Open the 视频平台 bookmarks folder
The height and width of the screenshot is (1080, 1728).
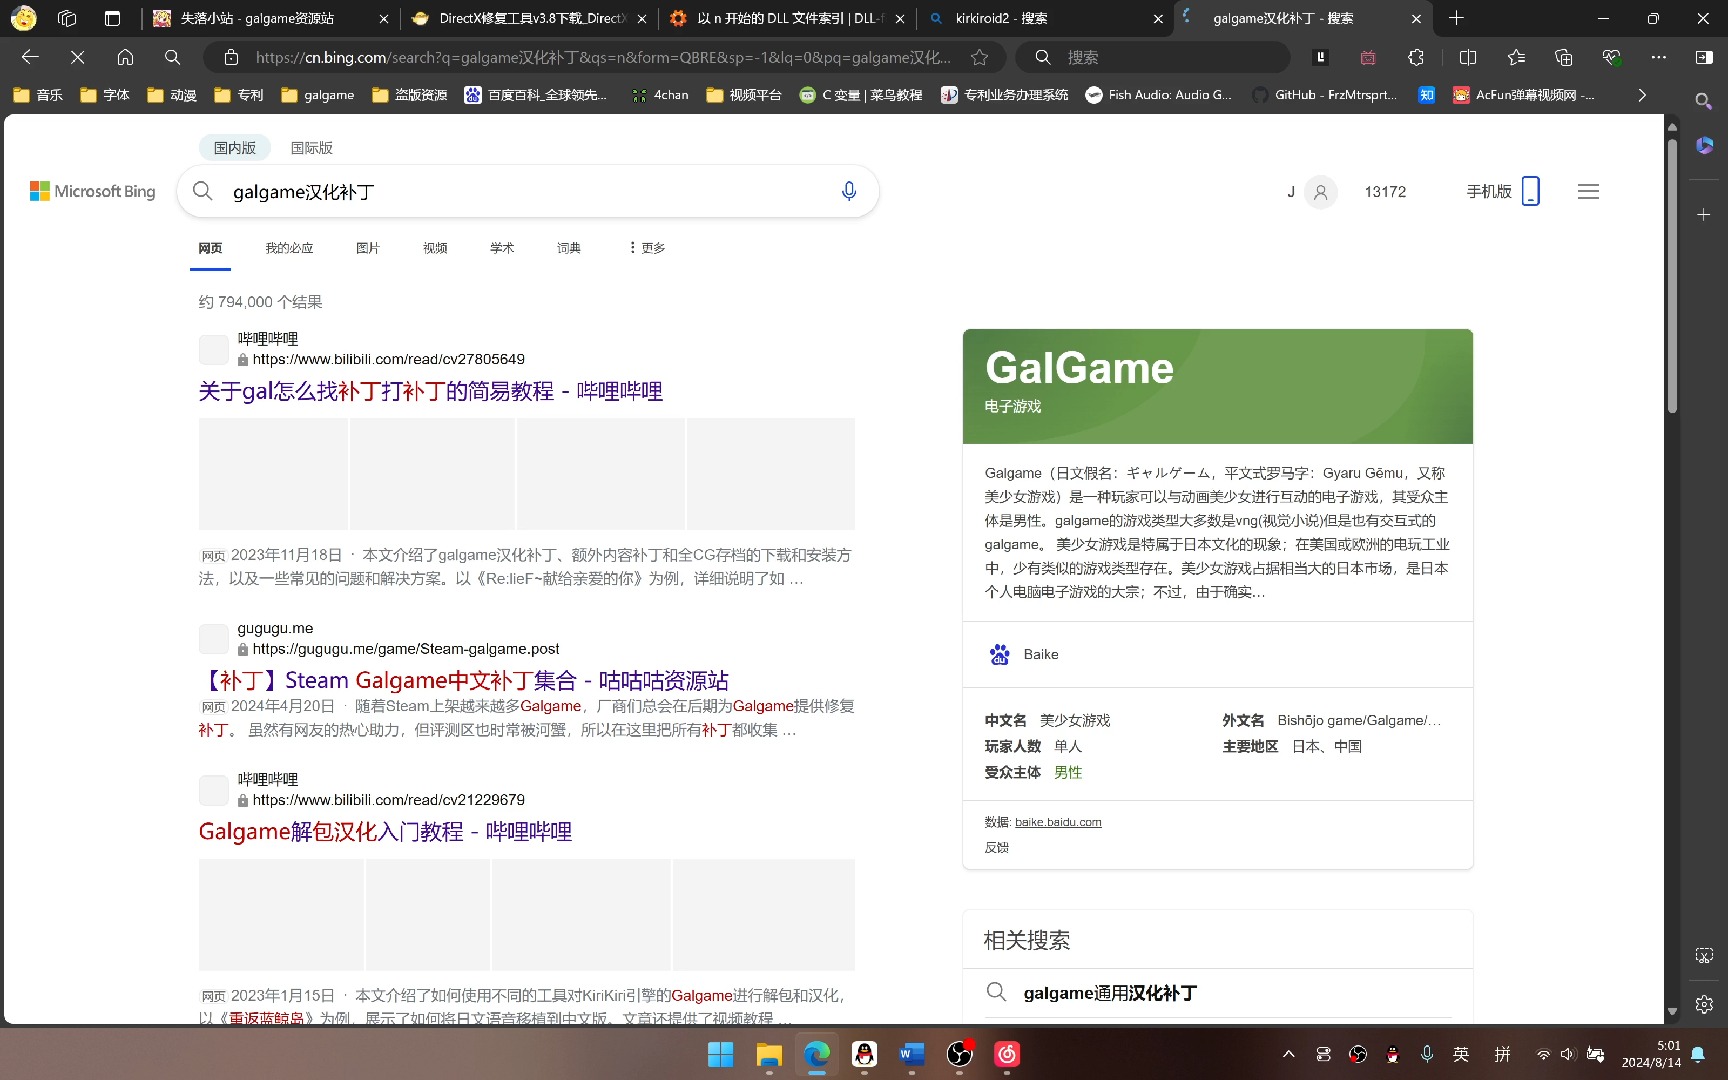[744, 95]
